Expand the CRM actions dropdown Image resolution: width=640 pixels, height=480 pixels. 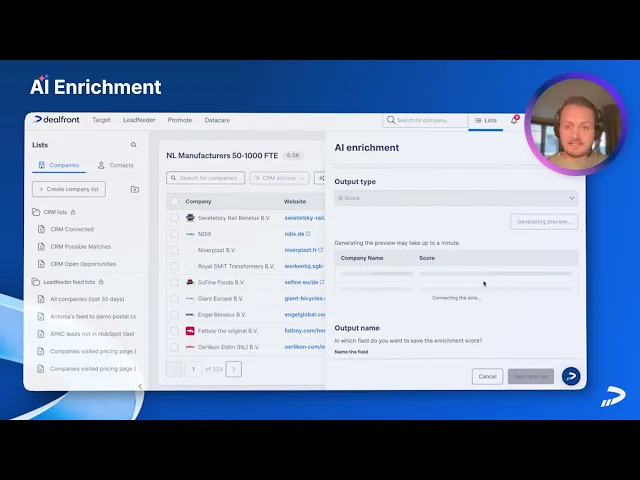279,178
